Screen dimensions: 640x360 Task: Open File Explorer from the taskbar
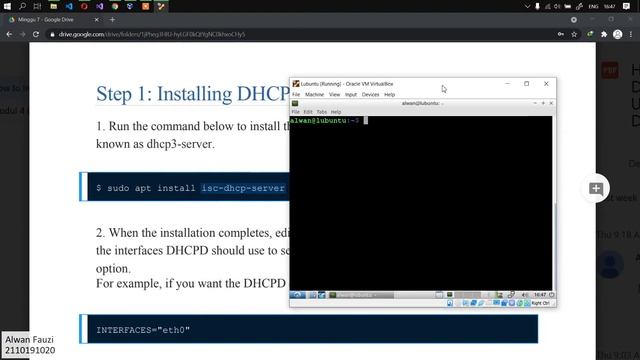[53, 6]
